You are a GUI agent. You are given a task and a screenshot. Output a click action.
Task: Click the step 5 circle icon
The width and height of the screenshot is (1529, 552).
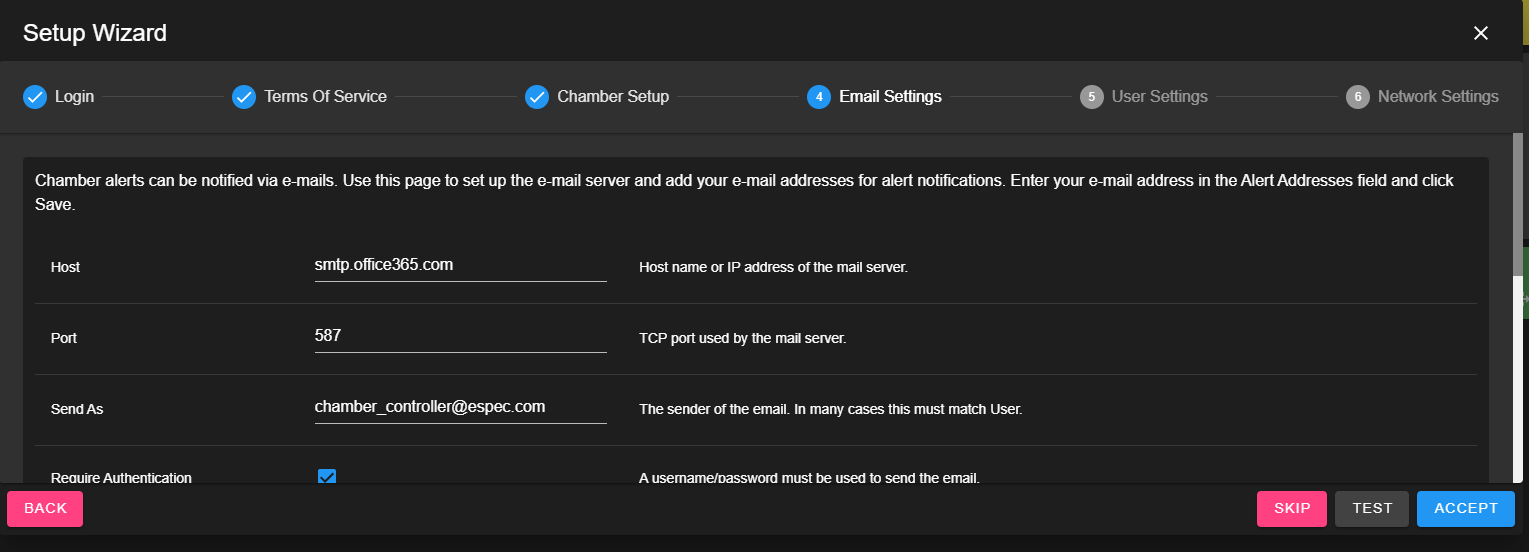click(x=1092, y=97)
